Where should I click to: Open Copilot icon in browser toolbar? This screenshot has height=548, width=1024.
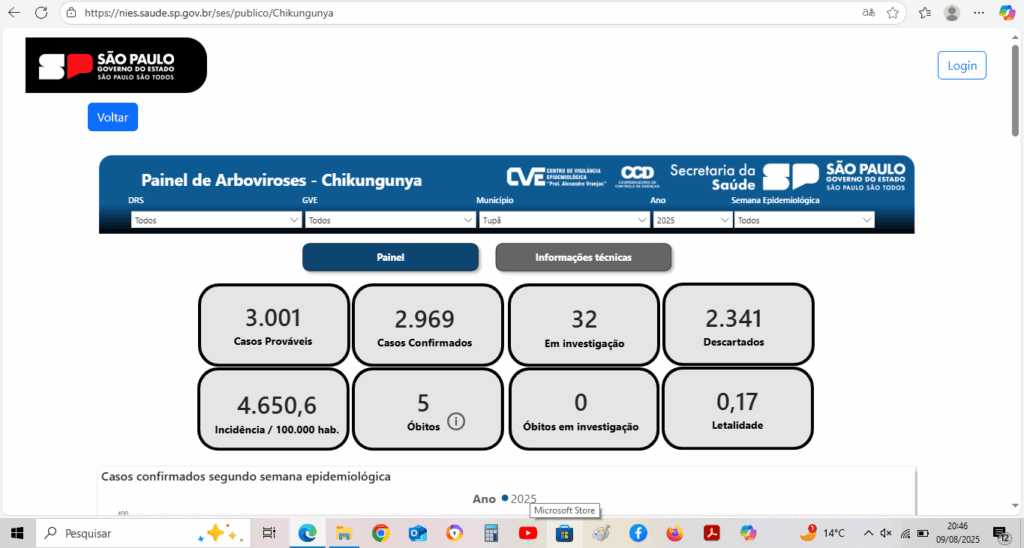1006,12
